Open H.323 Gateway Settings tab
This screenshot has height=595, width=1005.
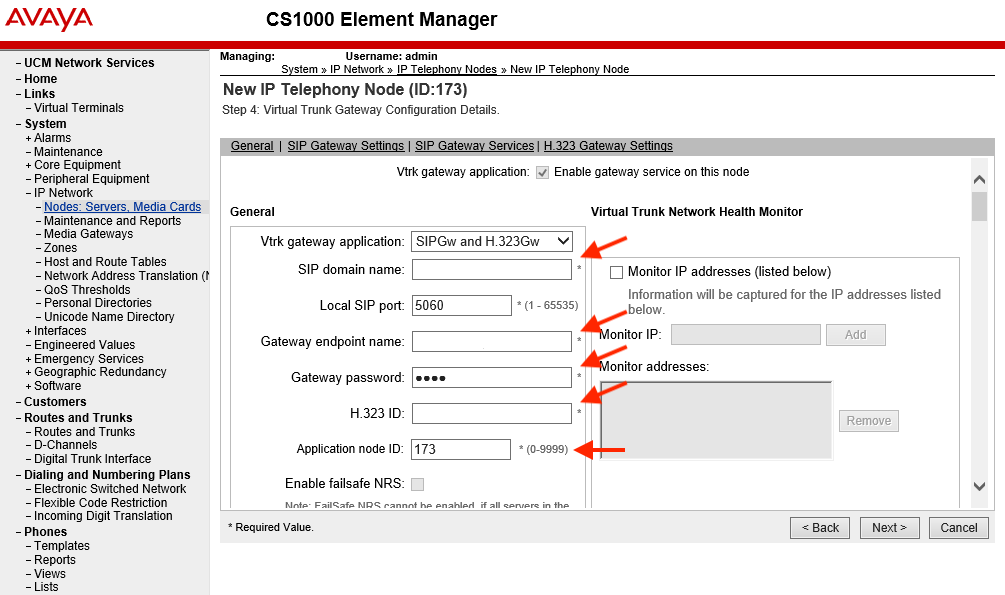tap(608, 146)
